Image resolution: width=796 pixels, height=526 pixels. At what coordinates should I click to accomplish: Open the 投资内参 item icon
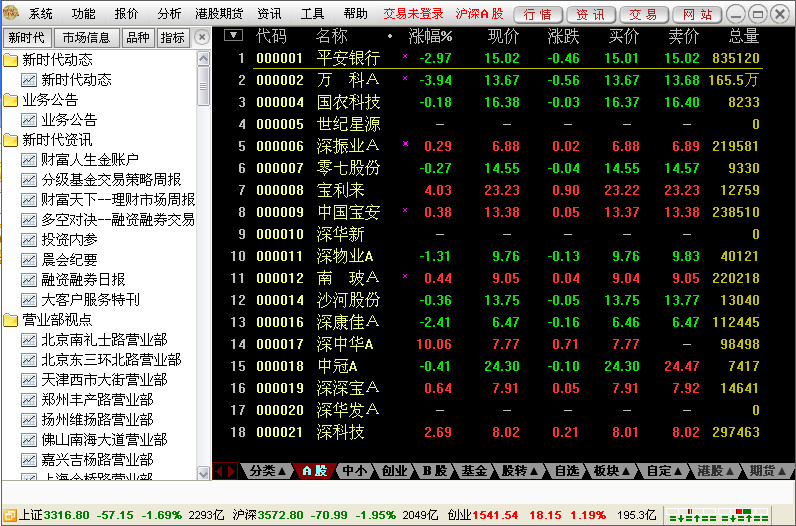pos(29,240)
